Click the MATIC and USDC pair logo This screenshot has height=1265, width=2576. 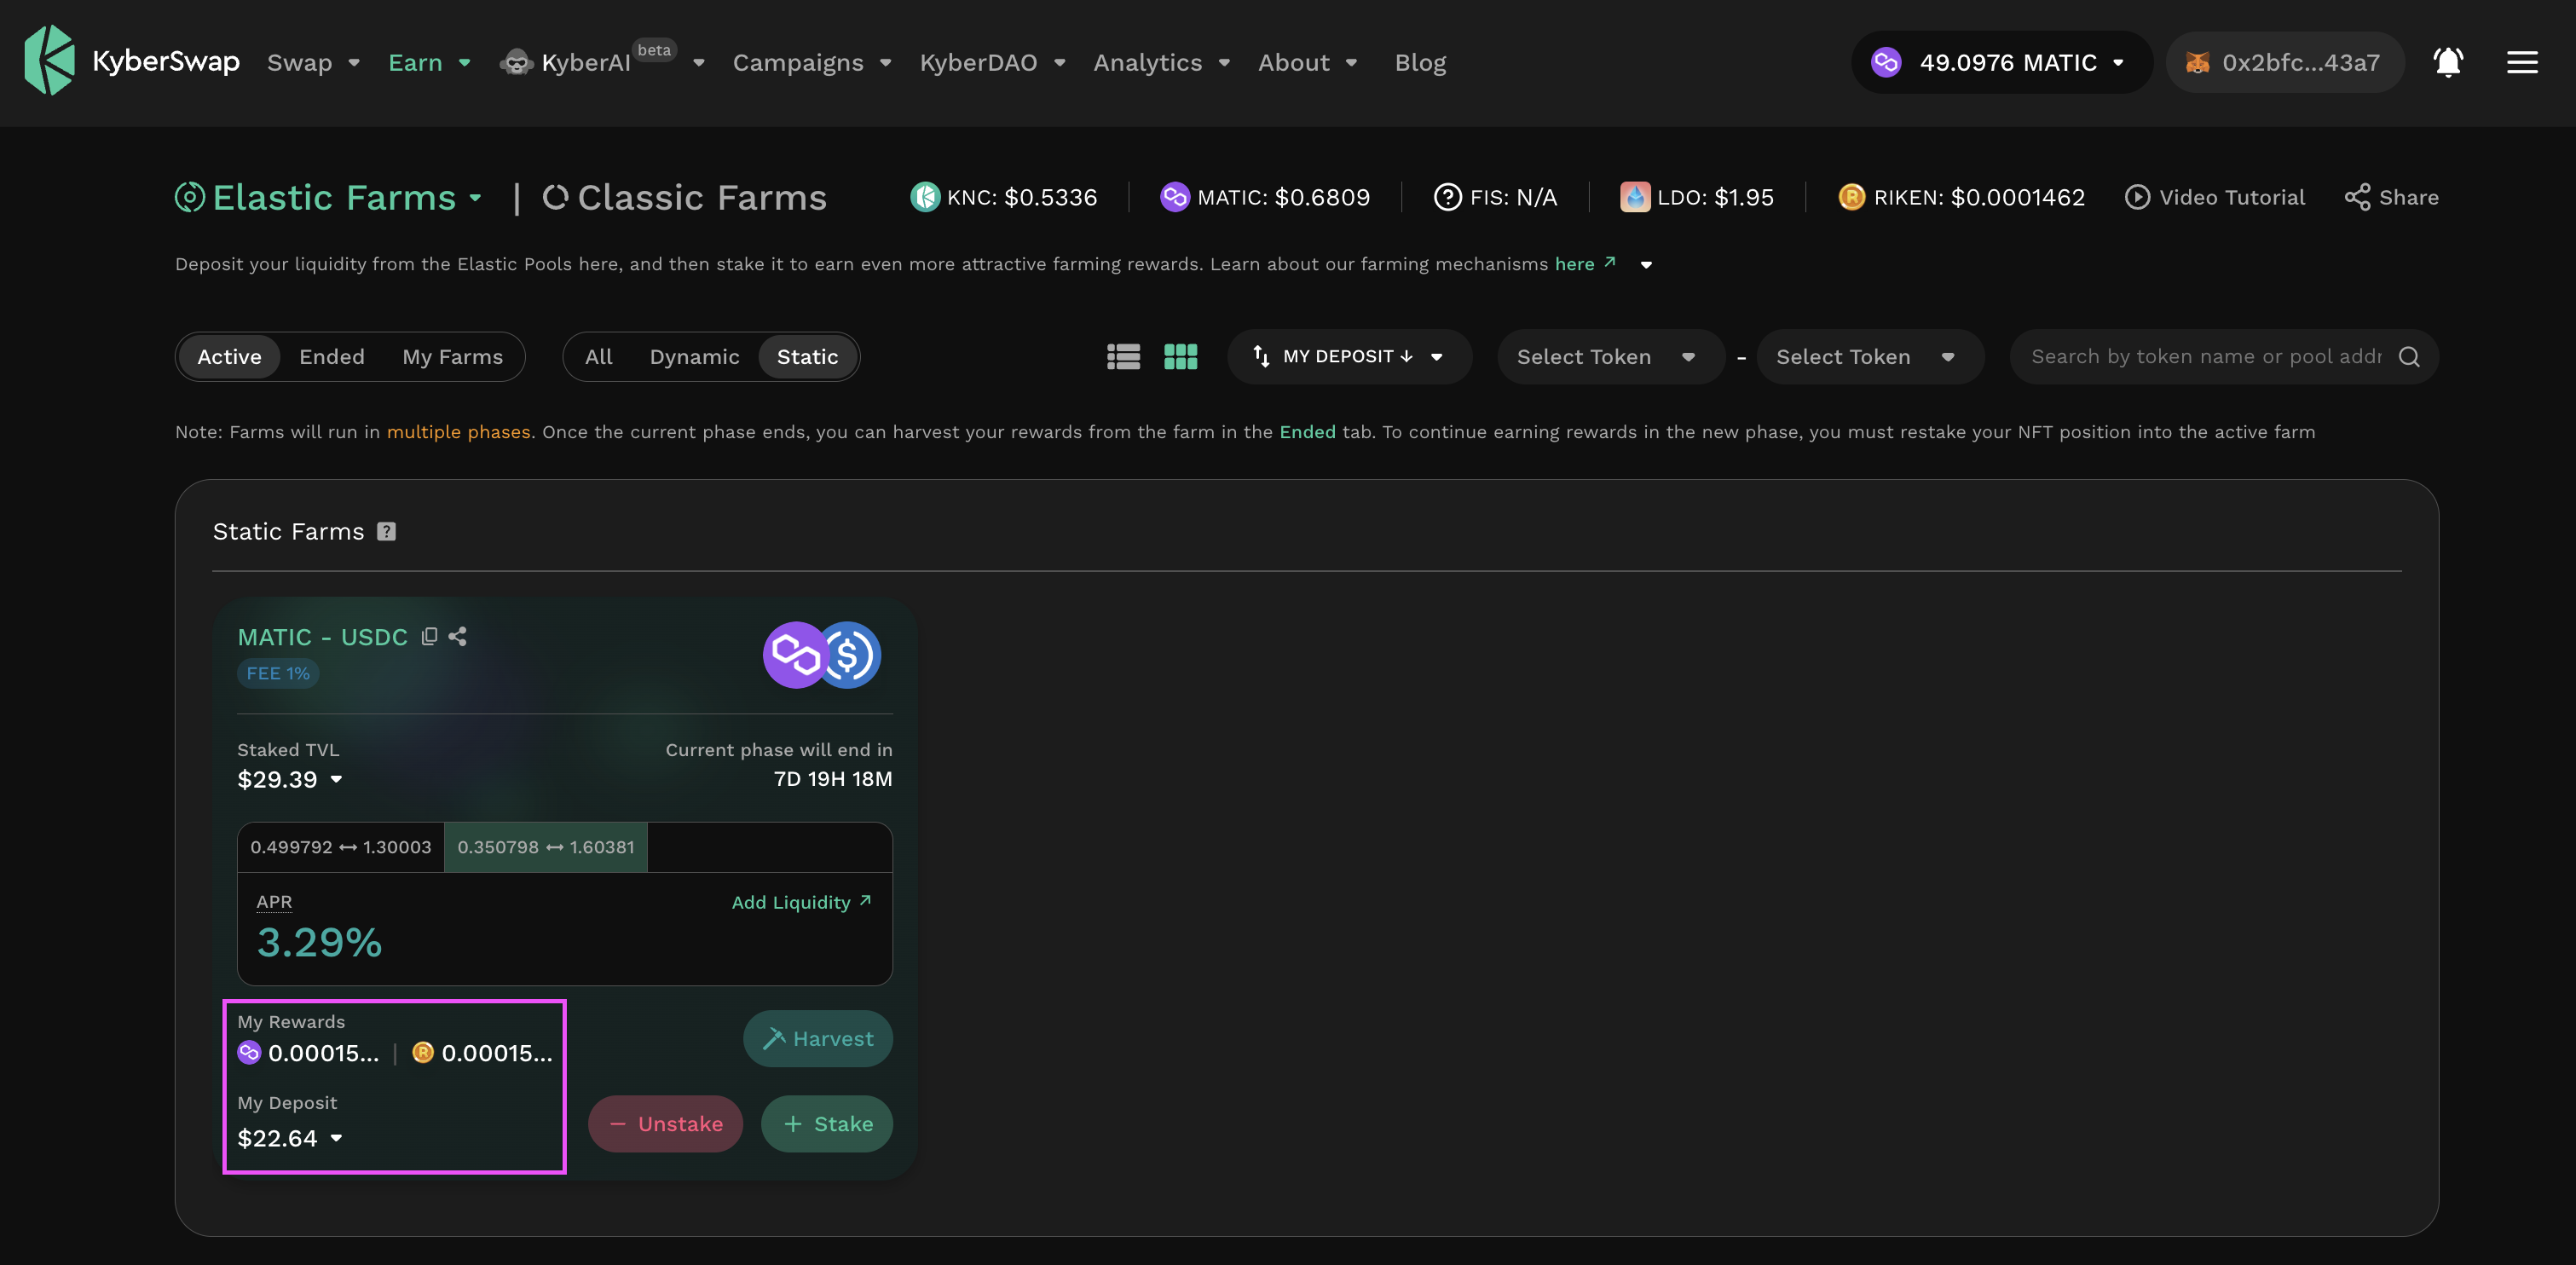(x=822, y=655)
